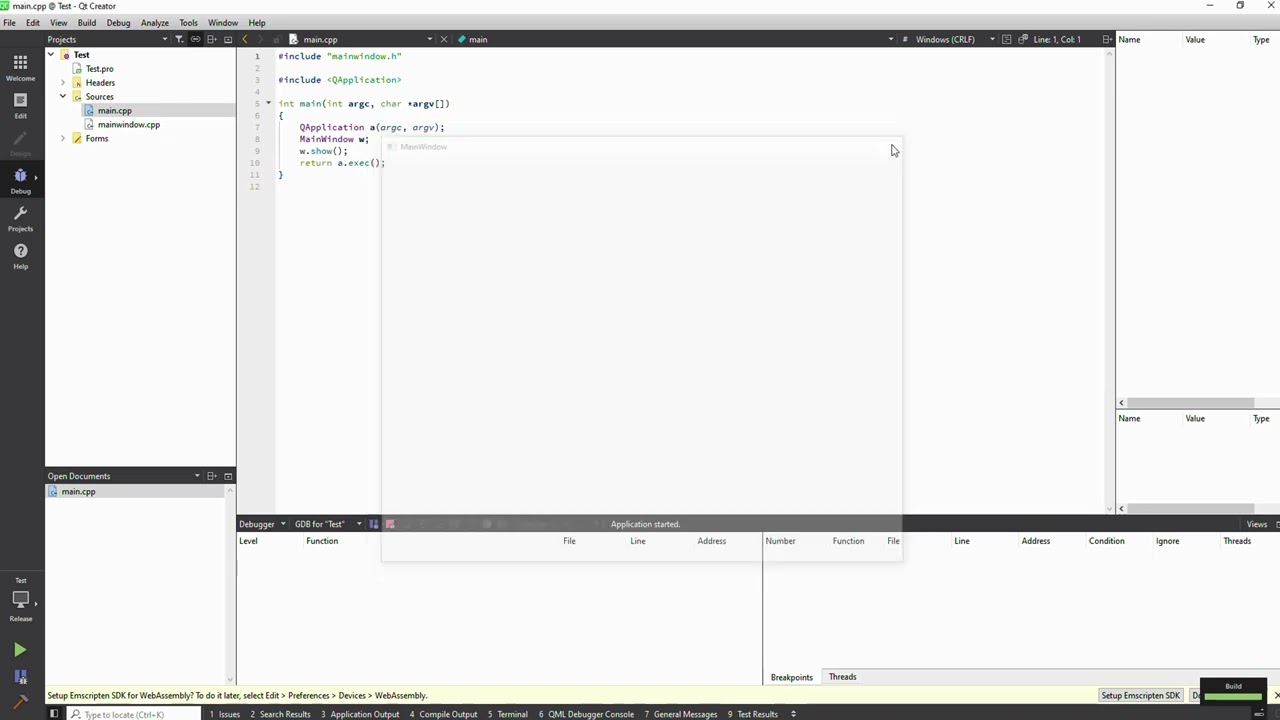This screenshot has width=1280, height=720.
Task: Open the Terminal pane
Action: [508, 714]
